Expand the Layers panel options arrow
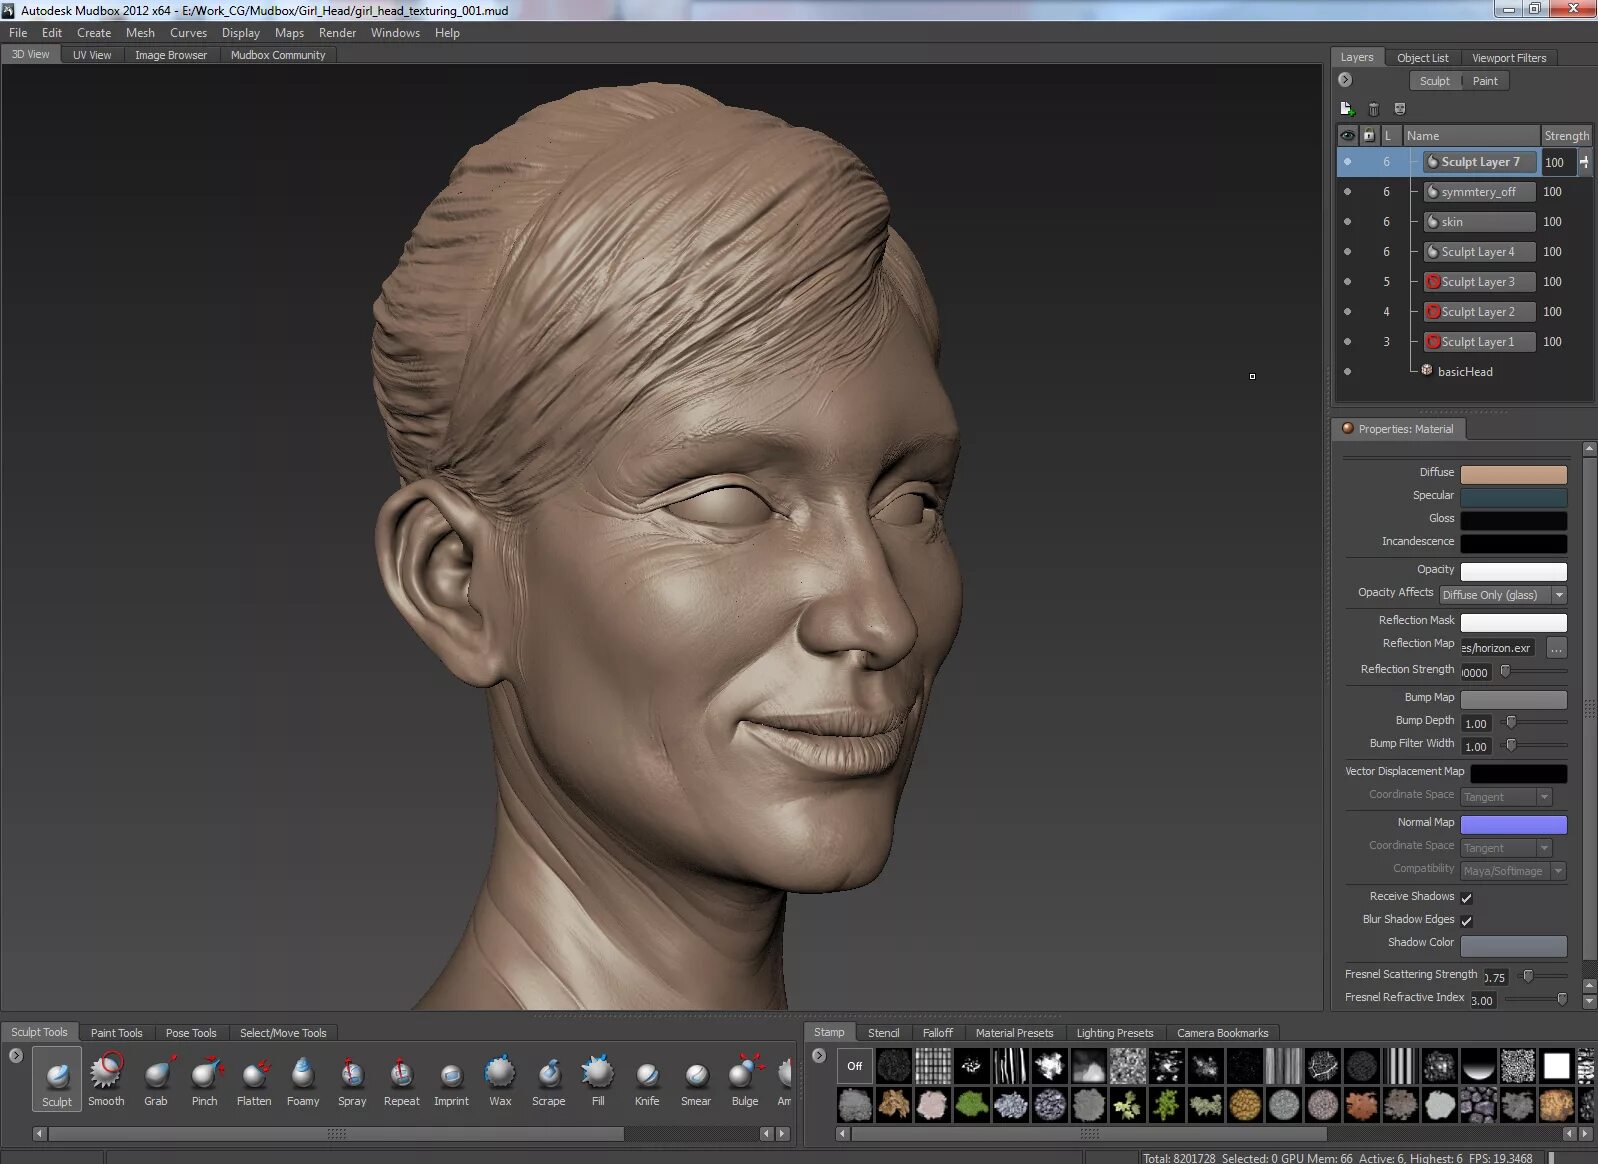Image resolution: width=1598 pixels, height=1164 pixels. tap(1345, 80)
